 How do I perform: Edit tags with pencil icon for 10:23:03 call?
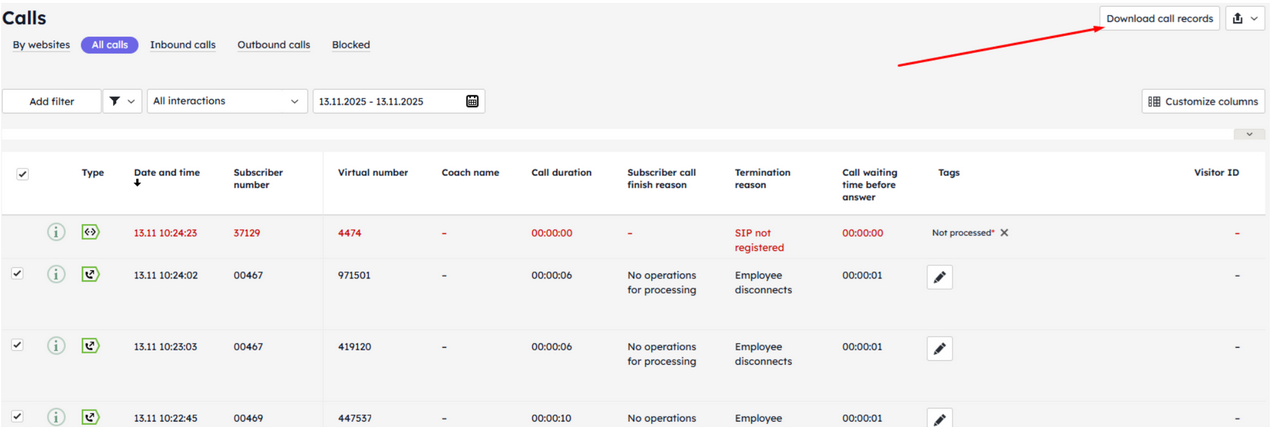[939, 348]
